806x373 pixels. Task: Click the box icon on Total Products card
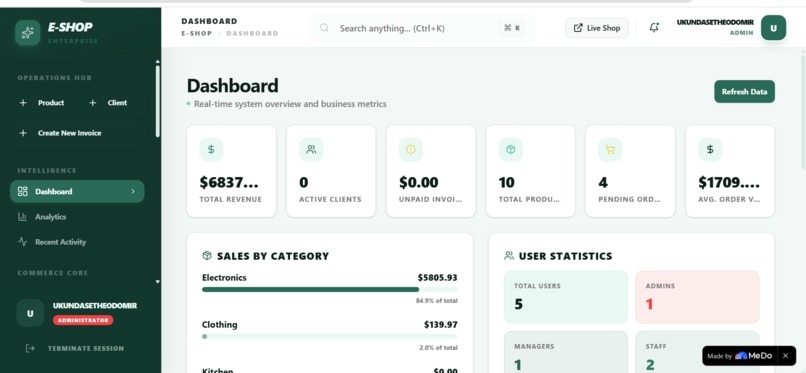(x=510, y=150)
